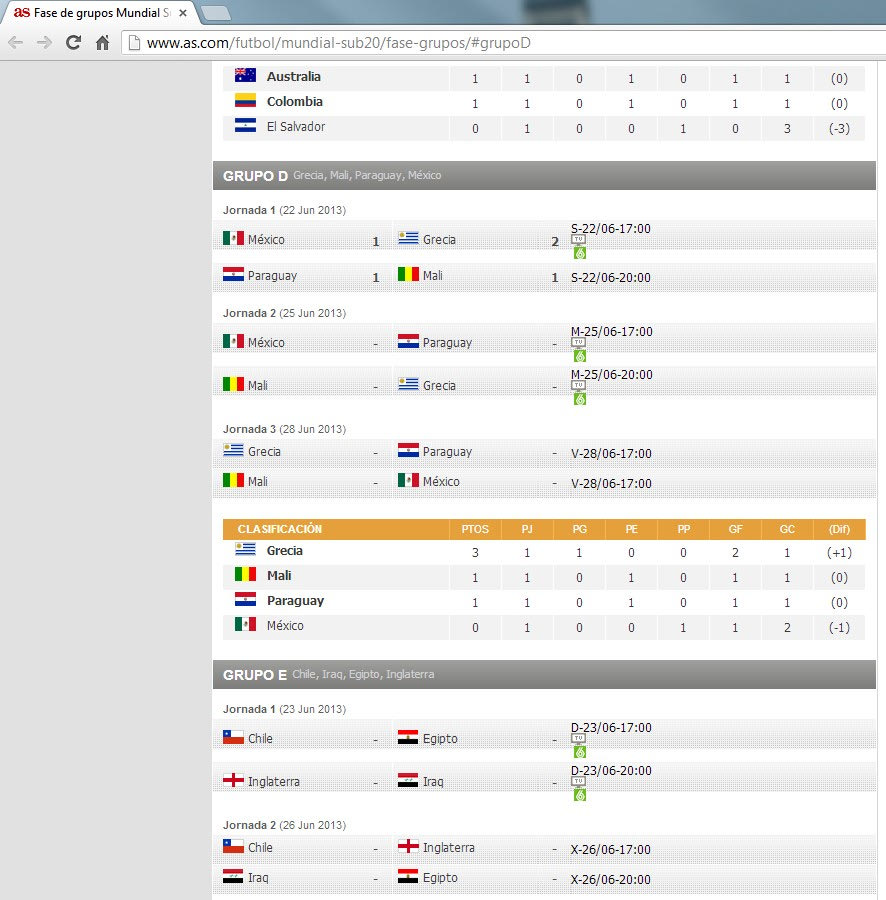The image size is (886, 900).
Task: Click the browser Back arrow button
Action: 15,42
